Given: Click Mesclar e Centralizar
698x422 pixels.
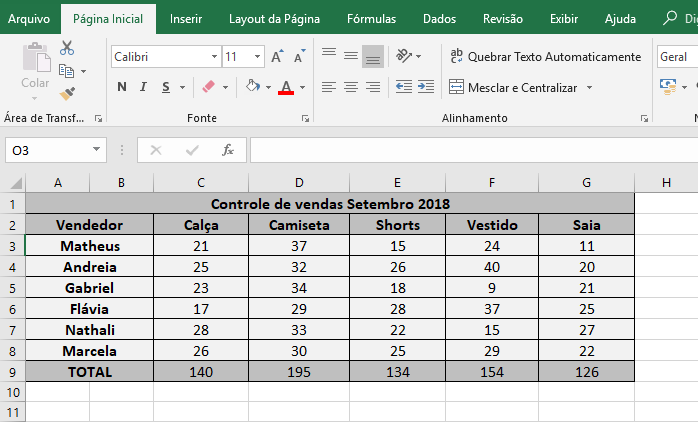Looking at the screenshot, I should [x=513, y=88].
